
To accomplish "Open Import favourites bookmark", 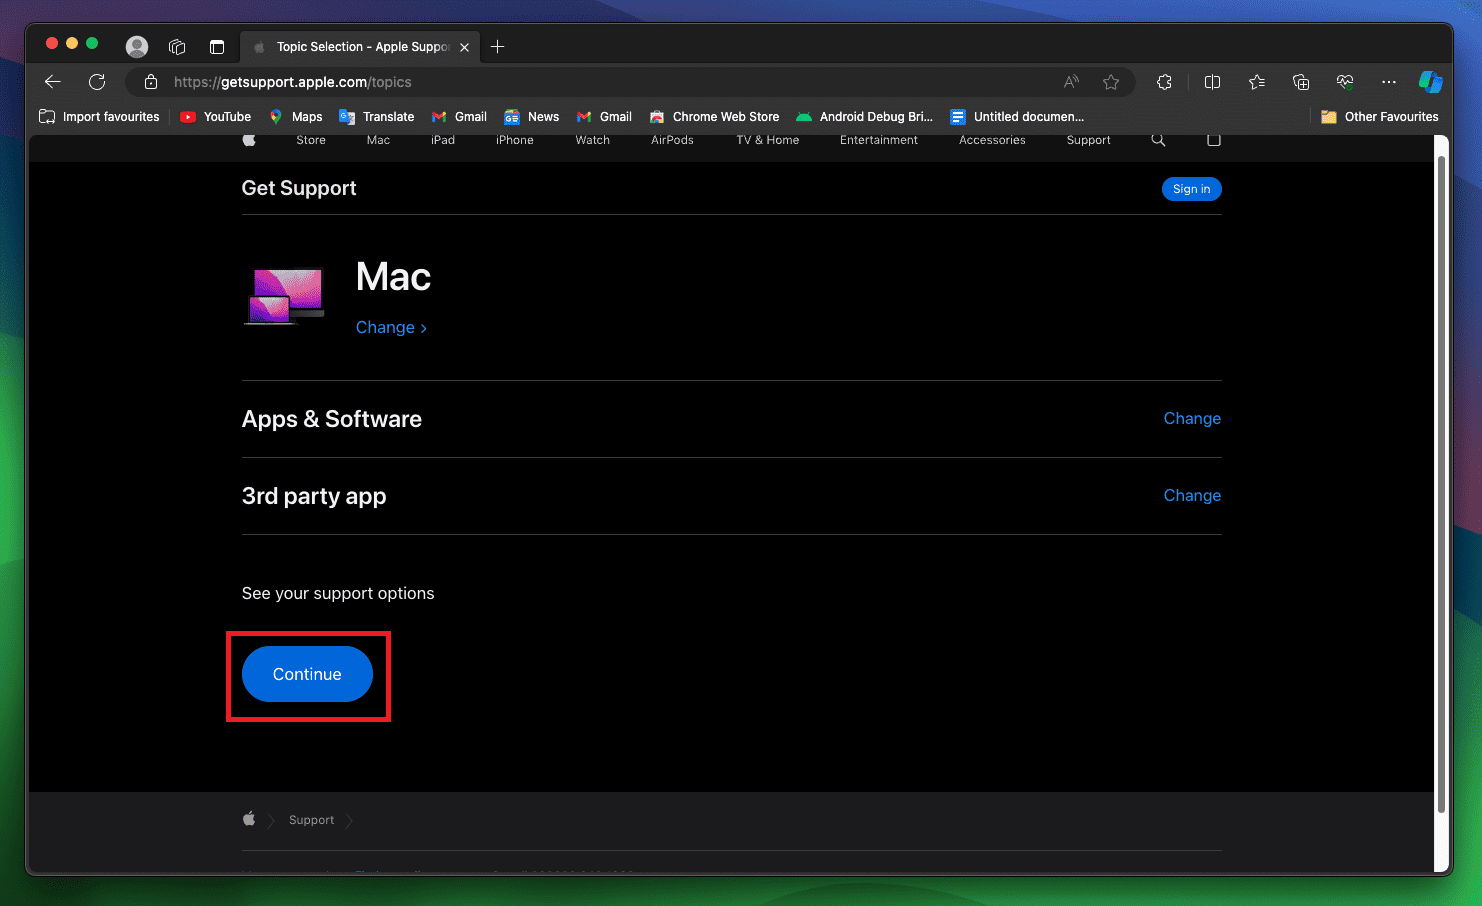I will pyautogui.click(x=99, y=117).
